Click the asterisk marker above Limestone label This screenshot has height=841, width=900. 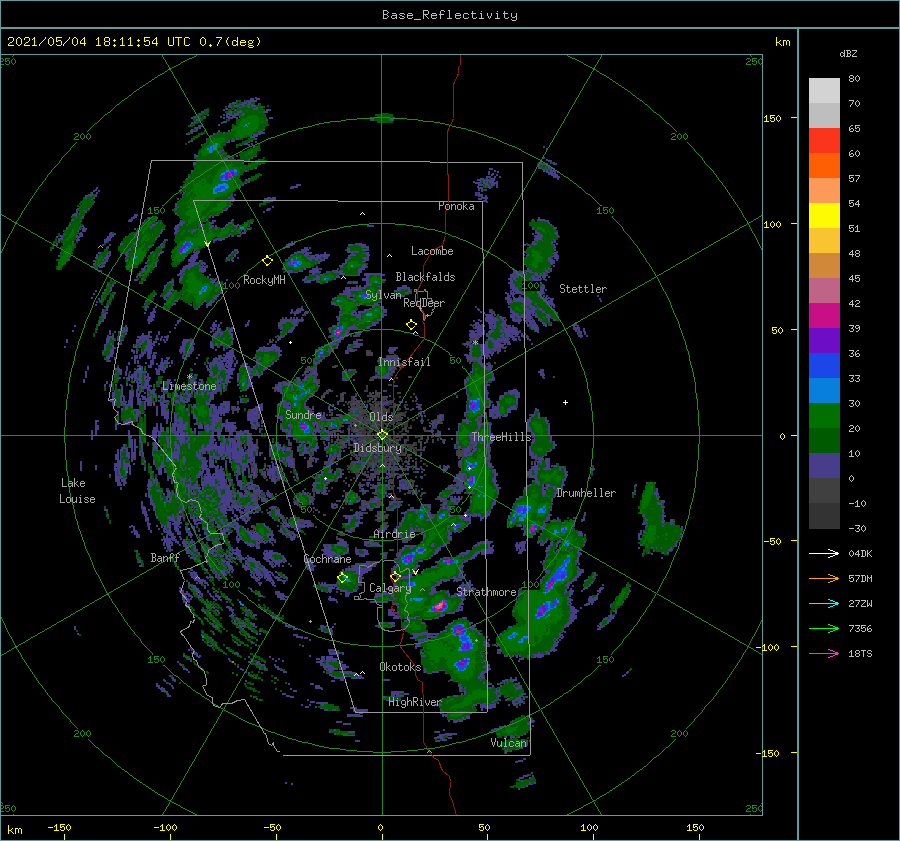pyautogui.click(x=189, y=376)
